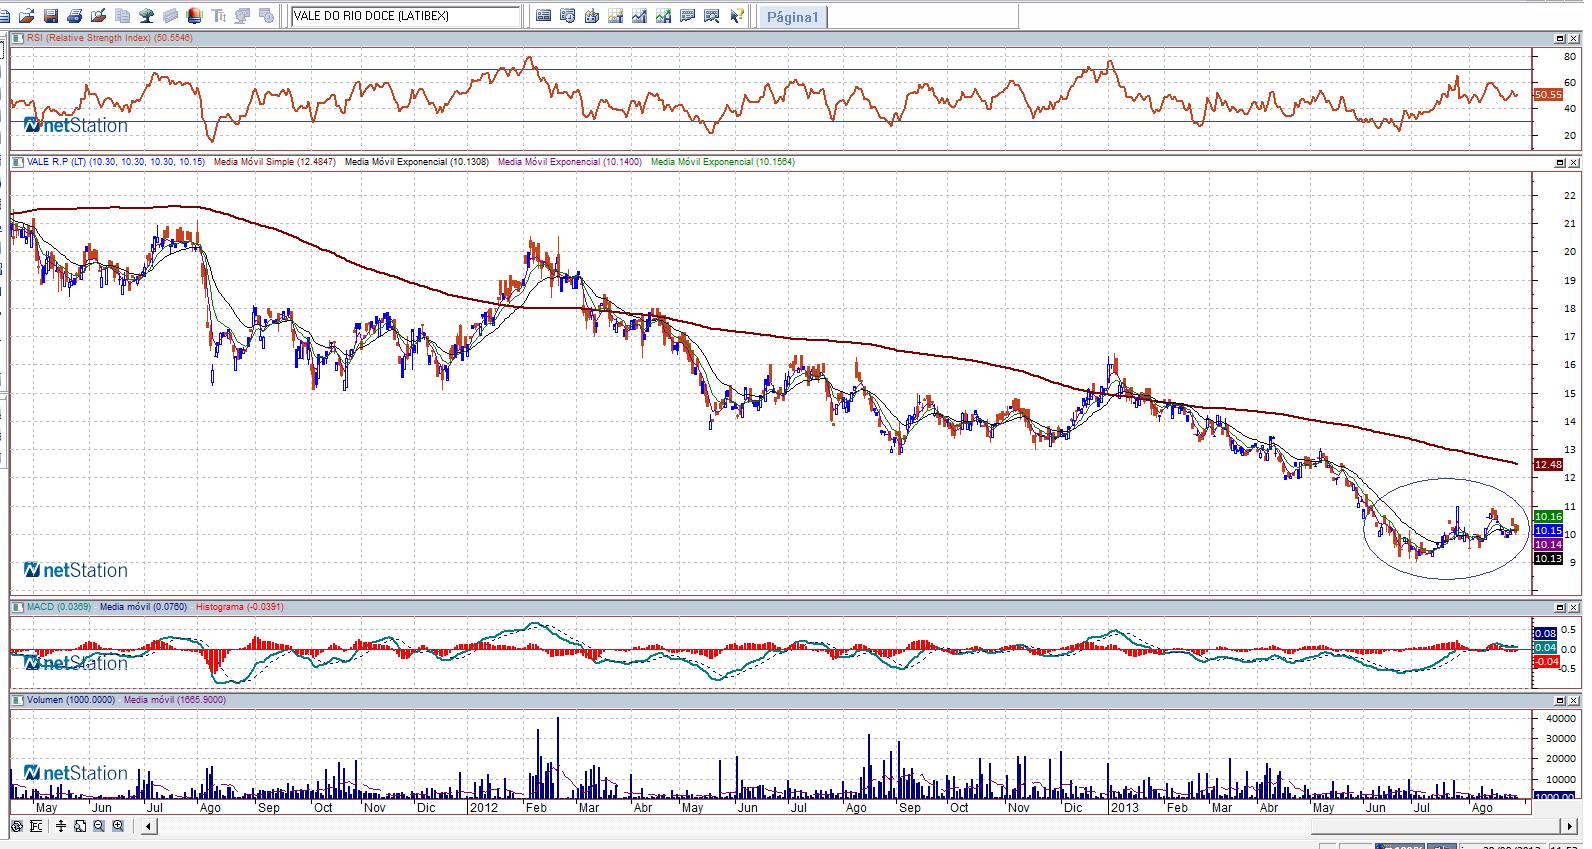Image resolution: width=1592 pixels, height=849 pixels.
Task: Click the refresh icon at bottom left
Action: [x=16, y=826]
